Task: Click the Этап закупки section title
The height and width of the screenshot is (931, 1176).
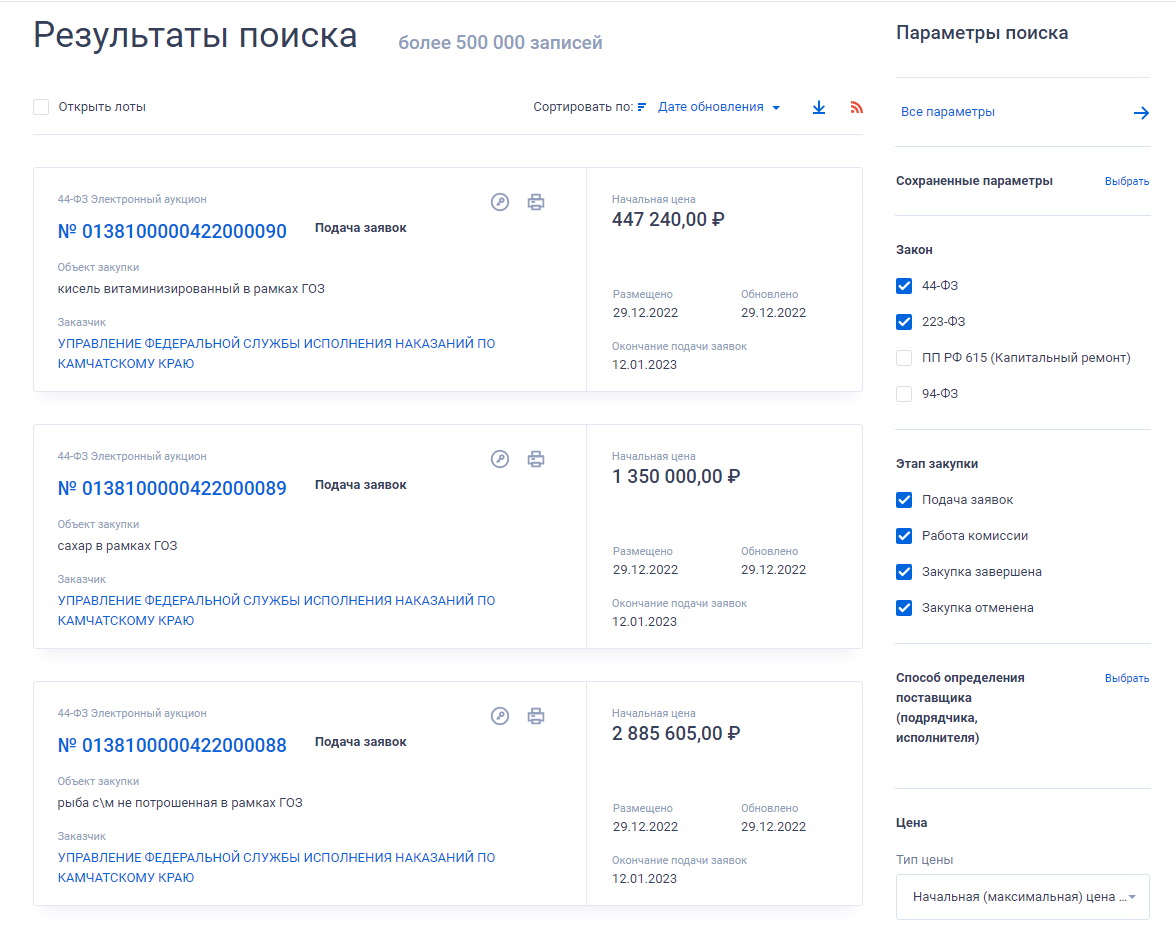Action: coord(937,464)
